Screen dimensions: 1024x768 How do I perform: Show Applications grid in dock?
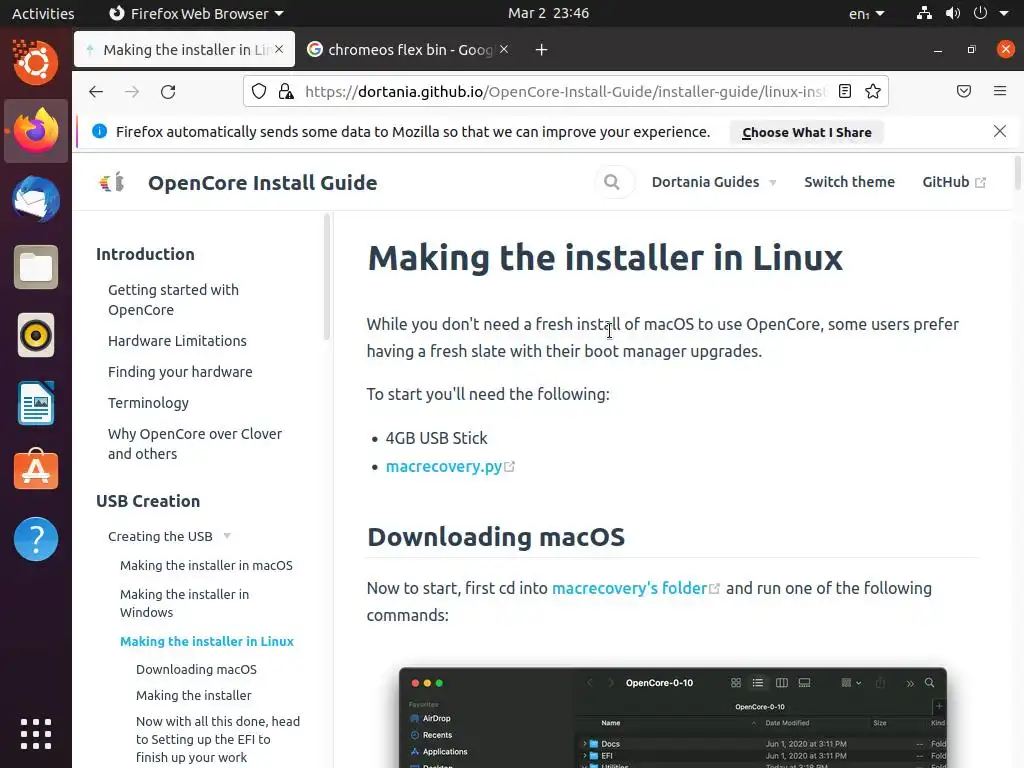[x=36, y=734]
